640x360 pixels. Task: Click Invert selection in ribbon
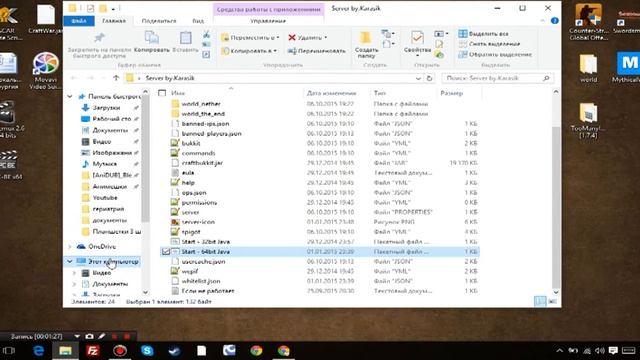tap(495, 54)
